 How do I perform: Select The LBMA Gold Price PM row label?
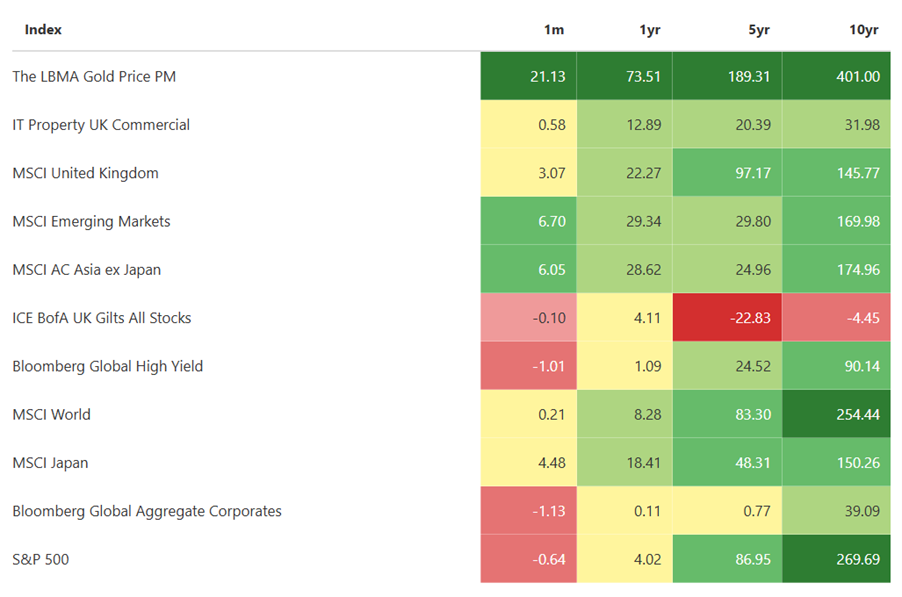[94, 77]
